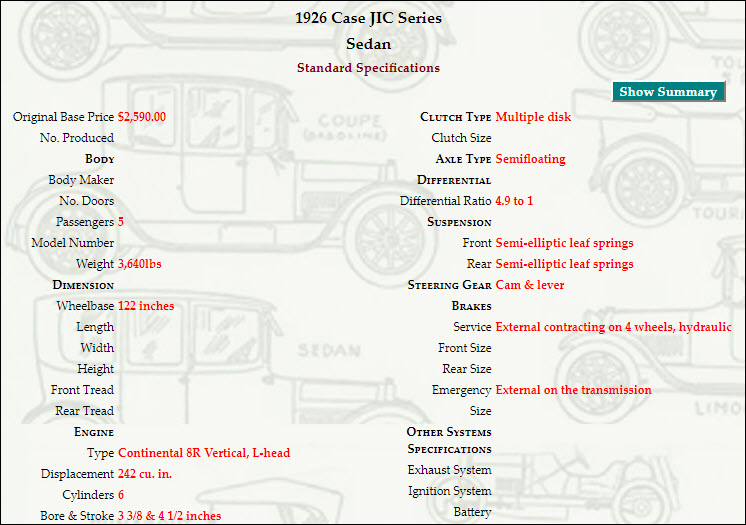
Task: Click the 'Suspension' section heading
Action: (x=459, y=222)
